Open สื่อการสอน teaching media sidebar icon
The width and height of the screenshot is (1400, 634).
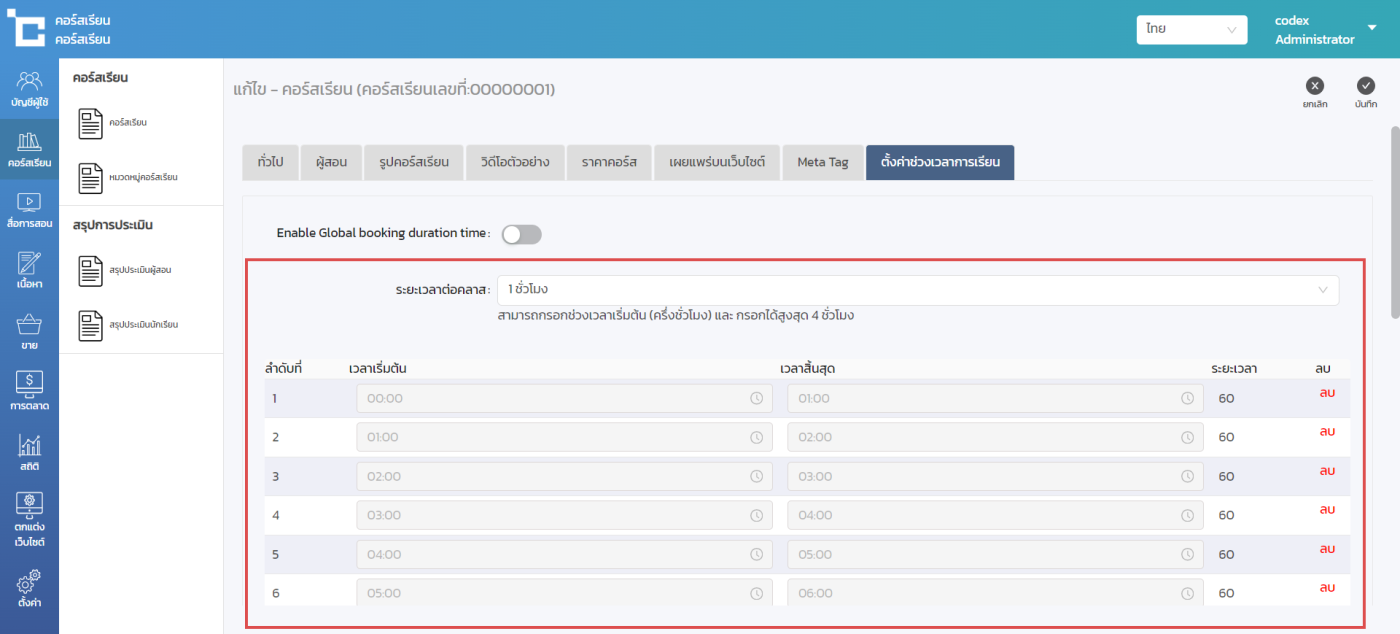tap(29, 210)
